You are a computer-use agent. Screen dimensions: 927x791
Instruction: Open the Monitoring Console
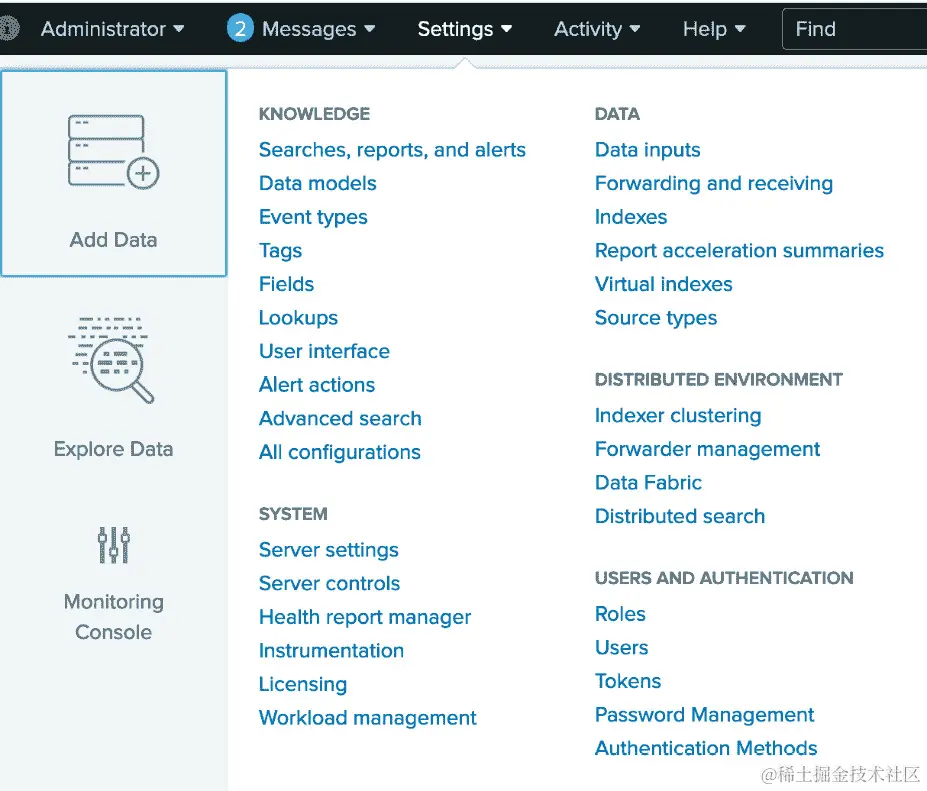pos(113,545)
